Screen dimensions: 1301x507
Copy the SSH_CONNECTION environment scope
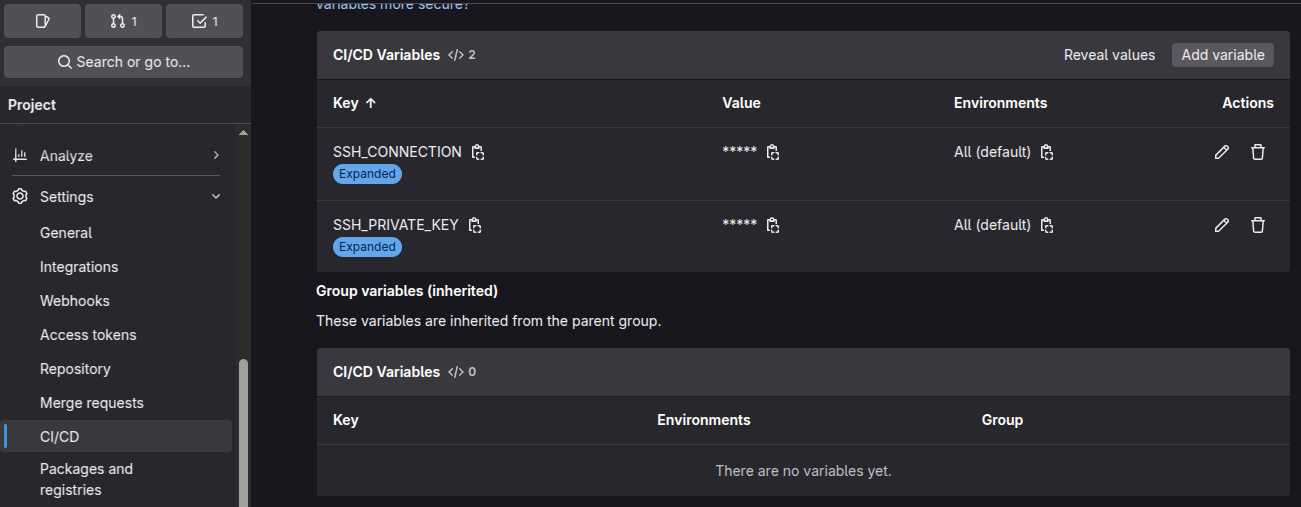(x=1047, y=153)
